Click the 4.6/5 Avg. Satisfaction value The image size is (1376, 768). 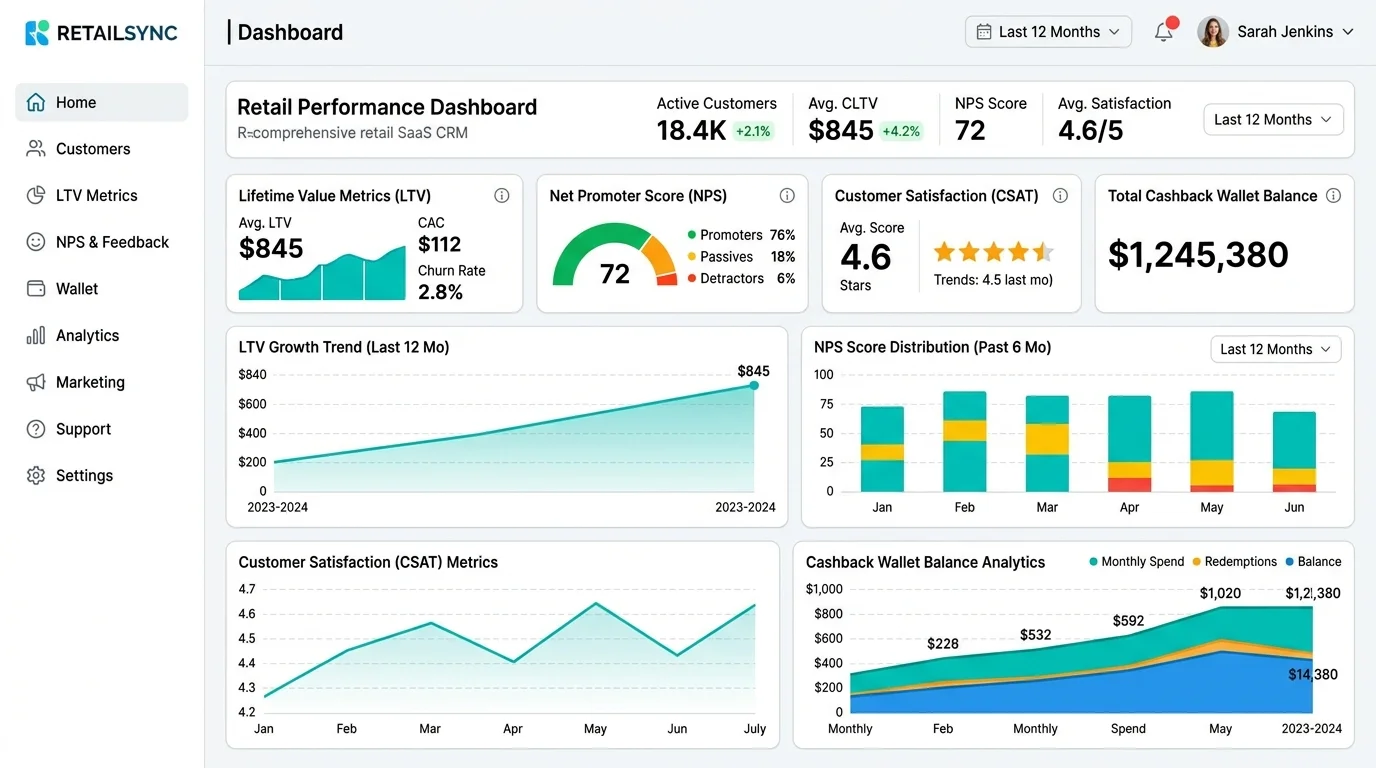tap(1091, 131)
